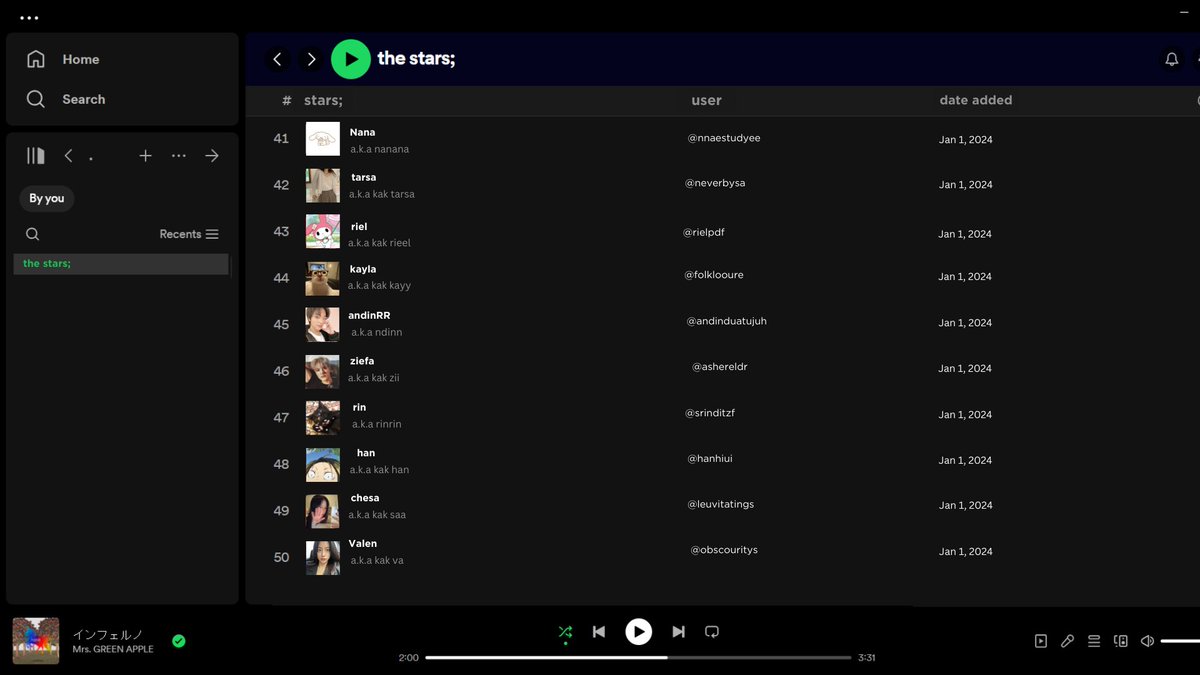
Task: Go forward with header right arrow
Action: point(311,59)
